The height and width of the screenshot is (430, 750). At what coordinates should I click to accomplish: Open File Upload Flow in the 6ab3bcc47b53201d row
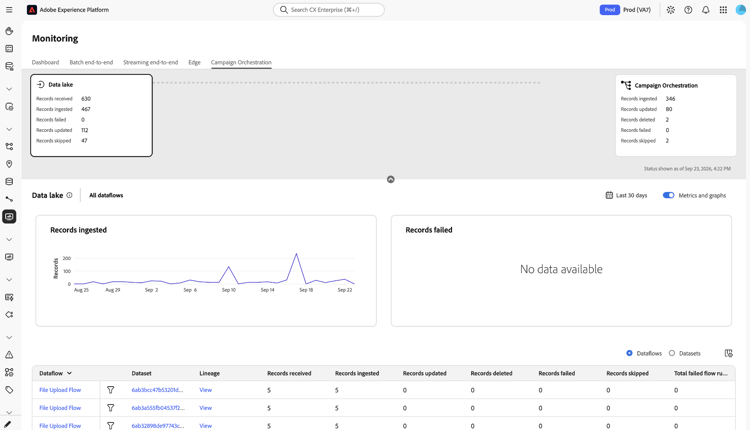60,390
